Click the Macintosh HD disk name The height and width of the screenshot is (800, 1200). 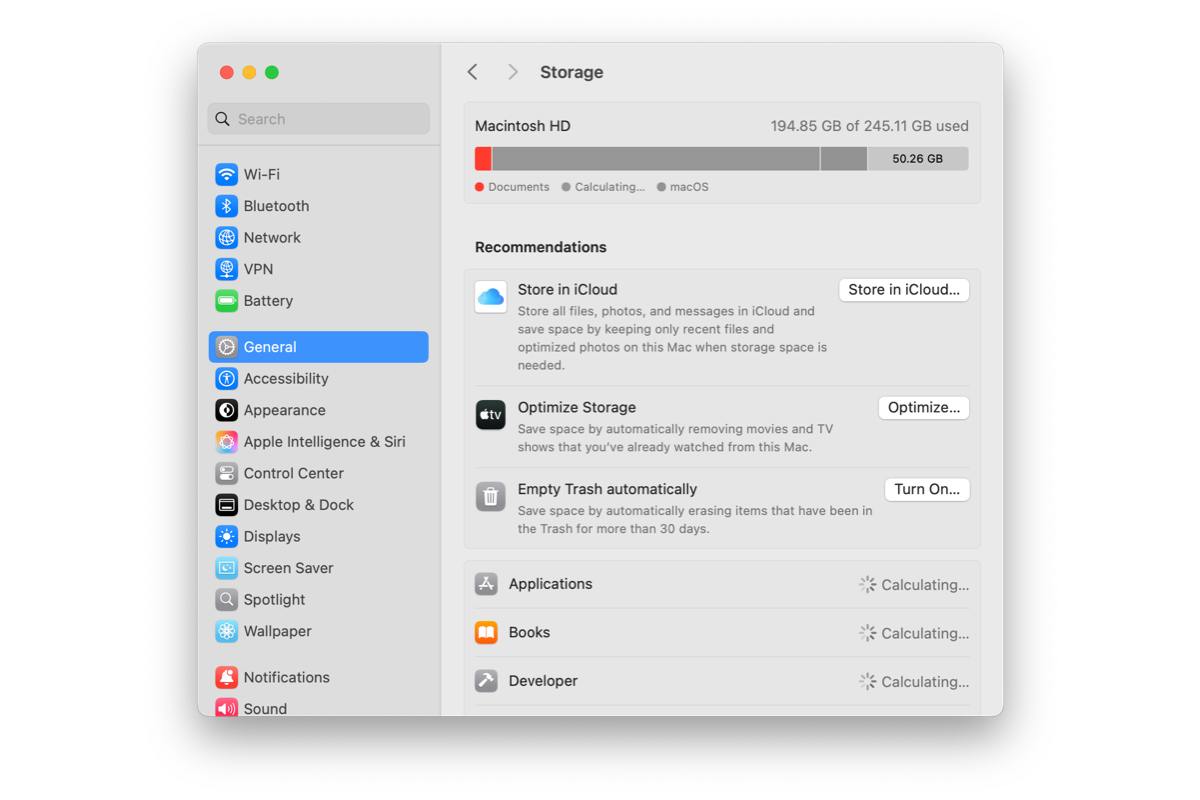(x=523, y=126)
